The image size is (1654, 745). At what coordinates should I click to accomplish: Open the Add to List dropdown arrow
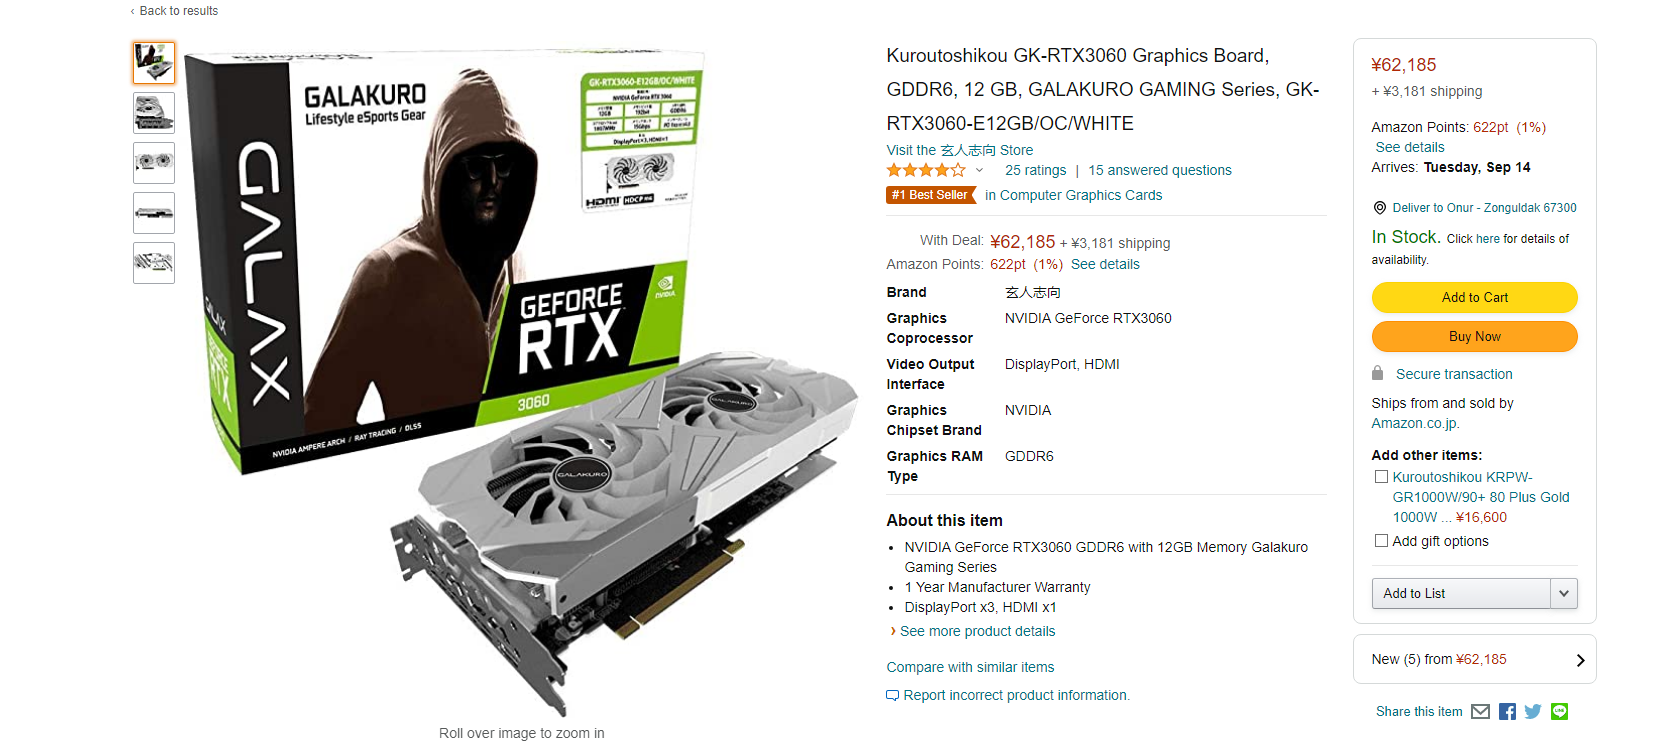click(x=1564, y=593)
